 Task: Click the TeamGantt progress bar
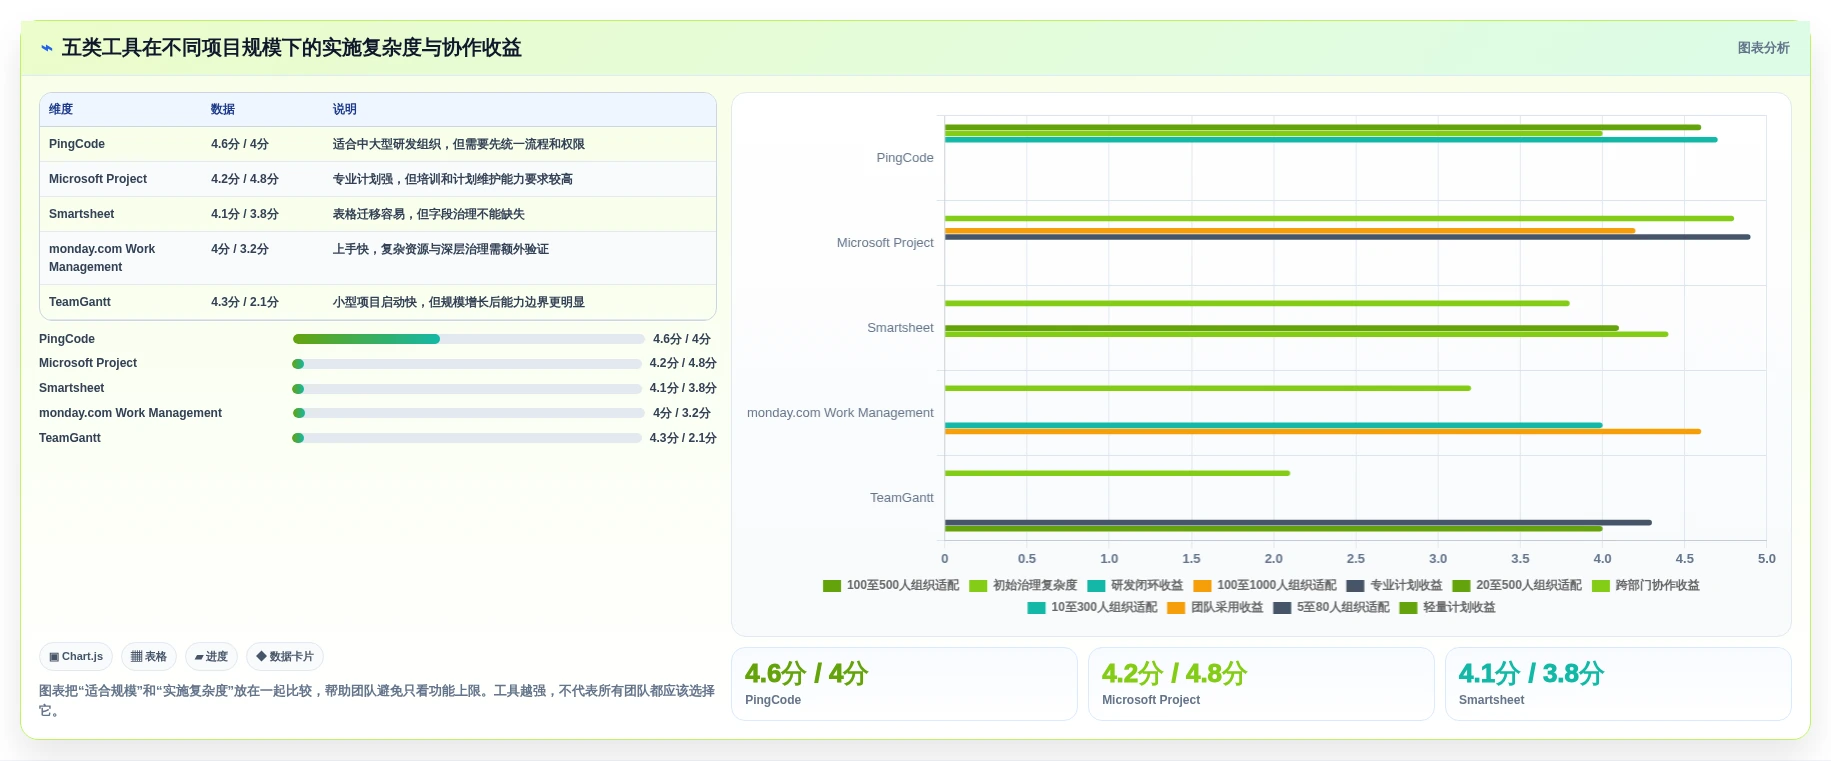(467, 438)
